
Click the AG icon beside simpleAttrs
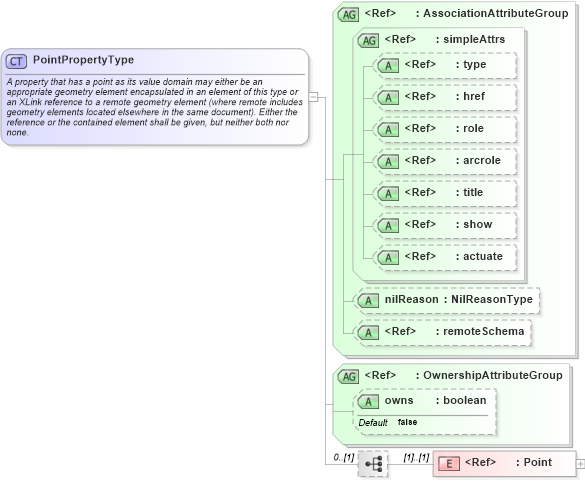tap(369, 40)
